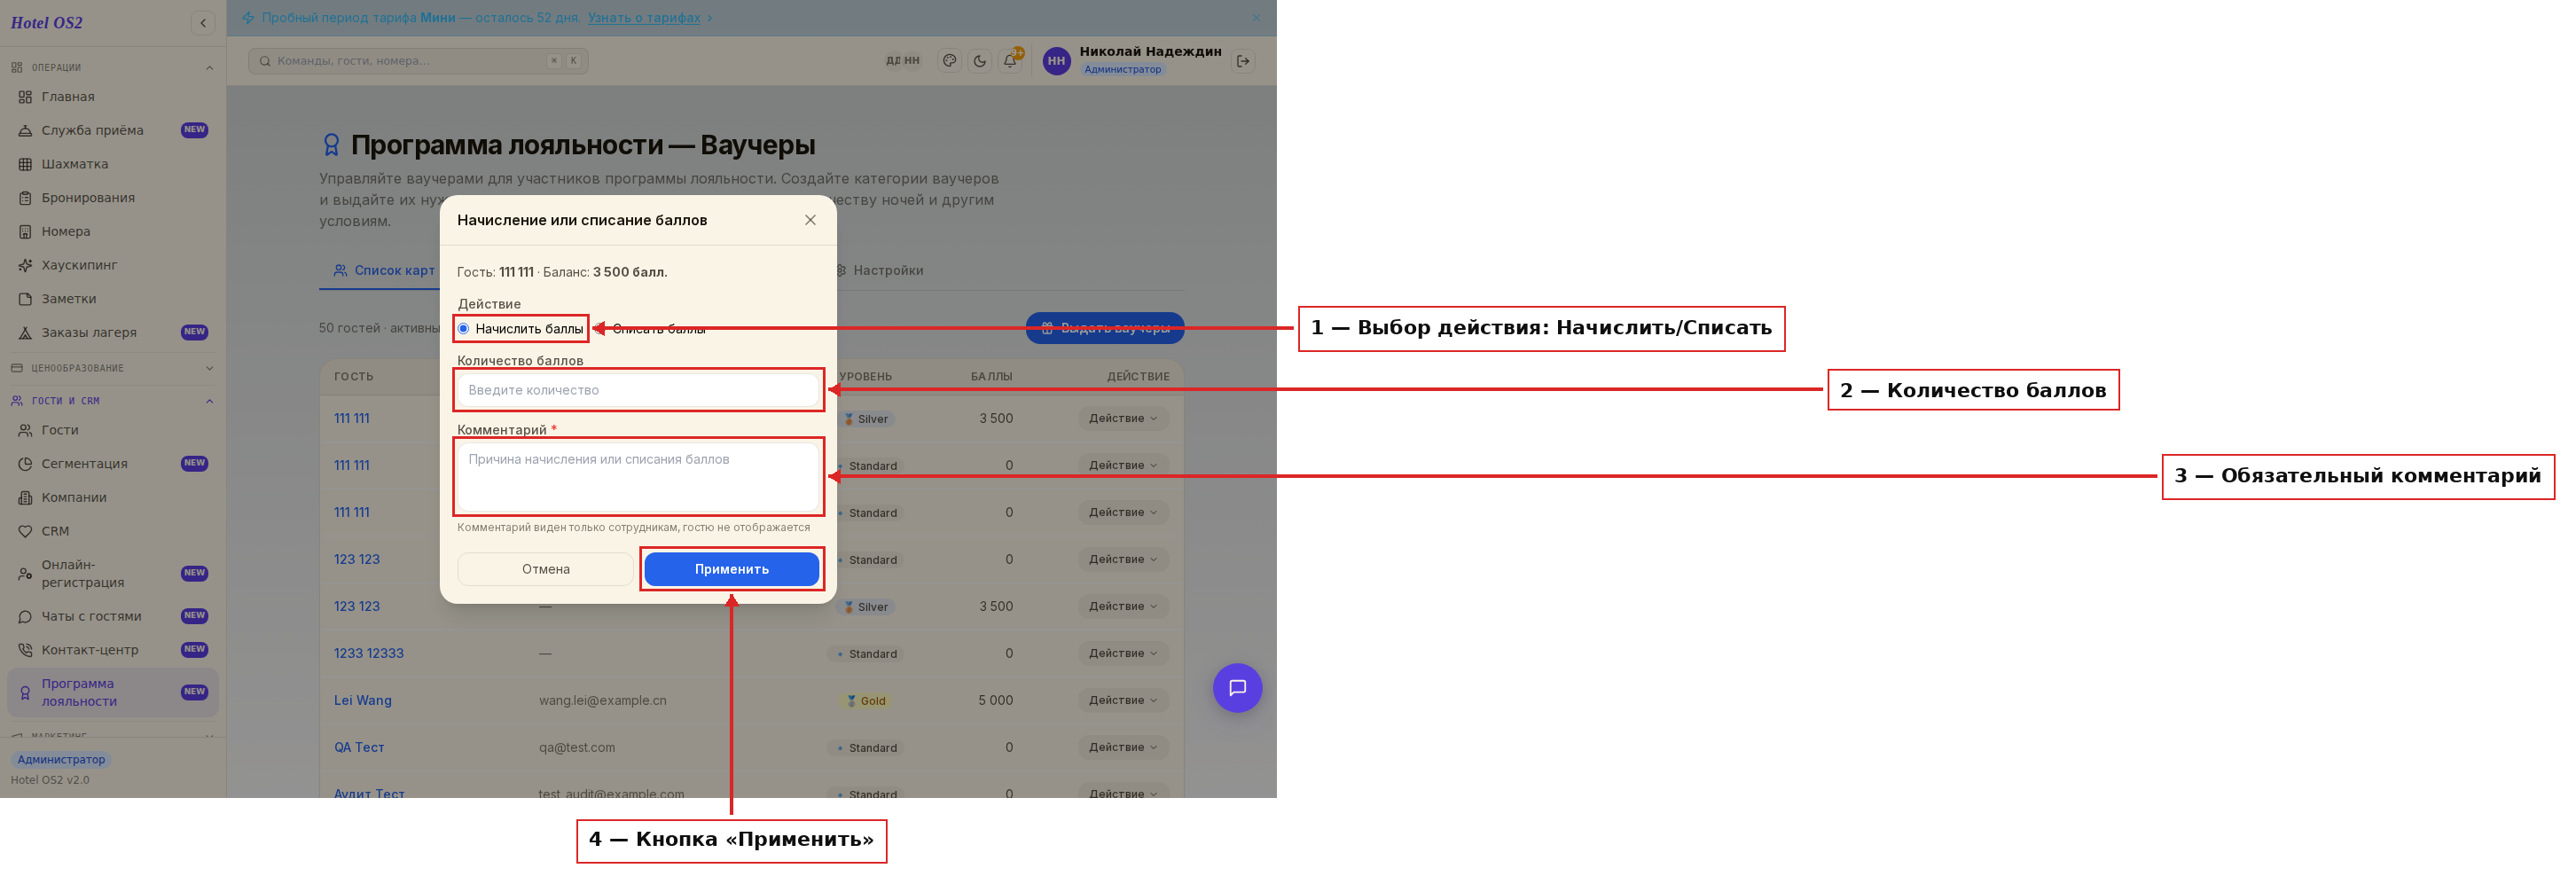The image size is (2576, 884).
Task: Open the theme palette icon
Action: click(950, 61)
